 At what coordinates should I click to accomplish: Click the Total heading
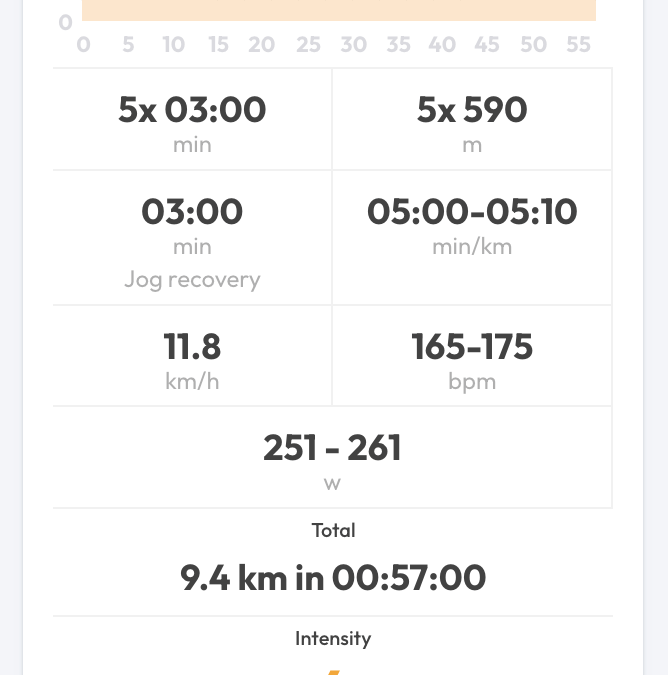click(333, 530)
